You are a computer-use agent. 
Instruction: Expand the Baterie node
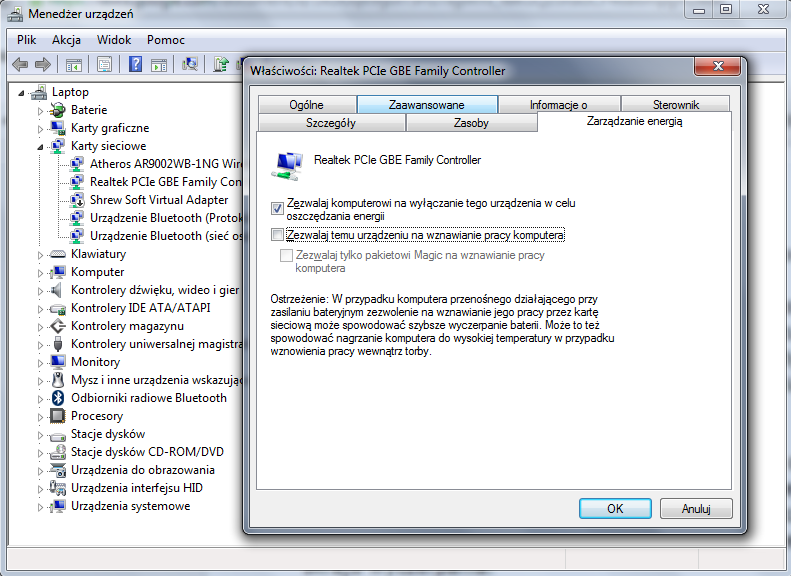coord(40,110)
